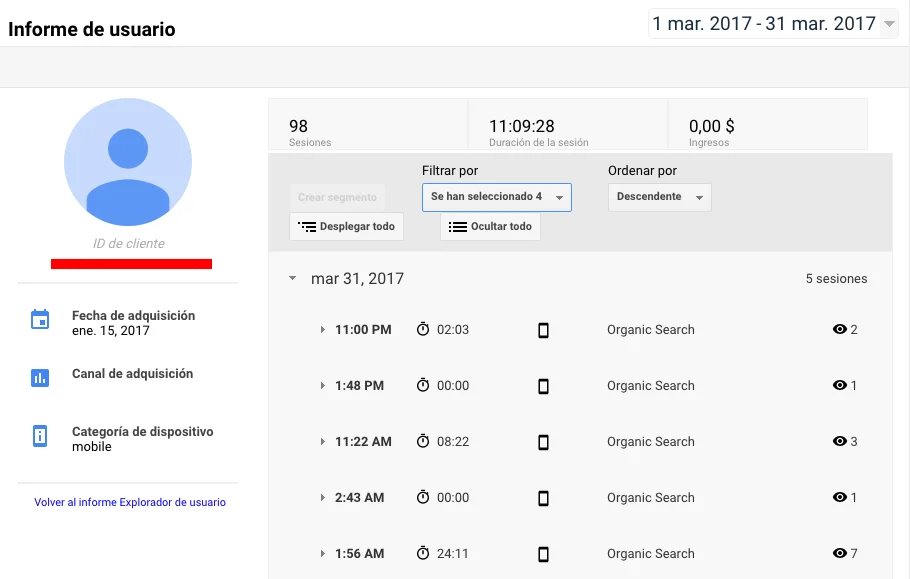The height and width of the screenshot is (579, 910).
Task: Click the calendar icon beside Fecha de adquisición
Action: pos(40,320)
